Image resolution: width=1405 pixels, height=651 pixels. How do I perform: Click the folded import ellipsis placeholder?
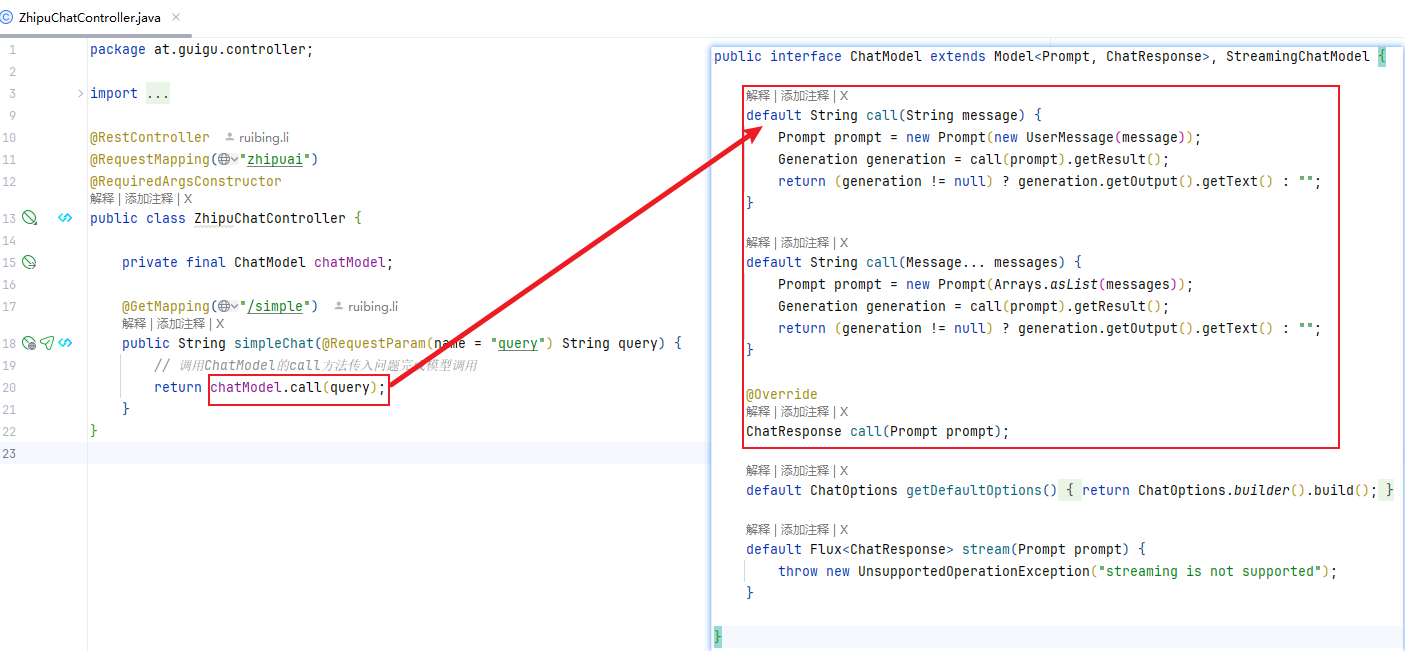158,94
